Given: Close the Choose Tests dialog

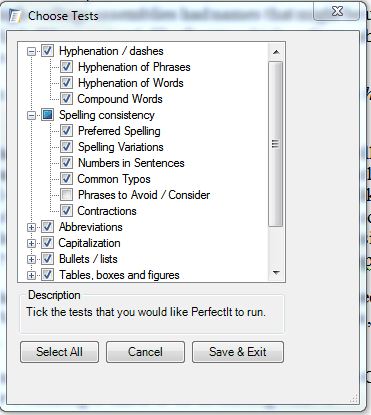Looking at the screenshot, I should [x=337, y=12].
